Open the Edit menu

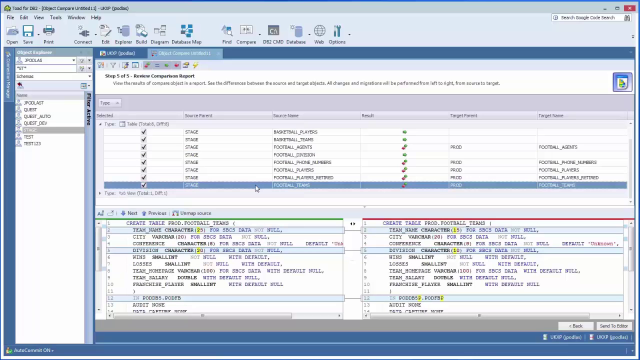(24, 18)
